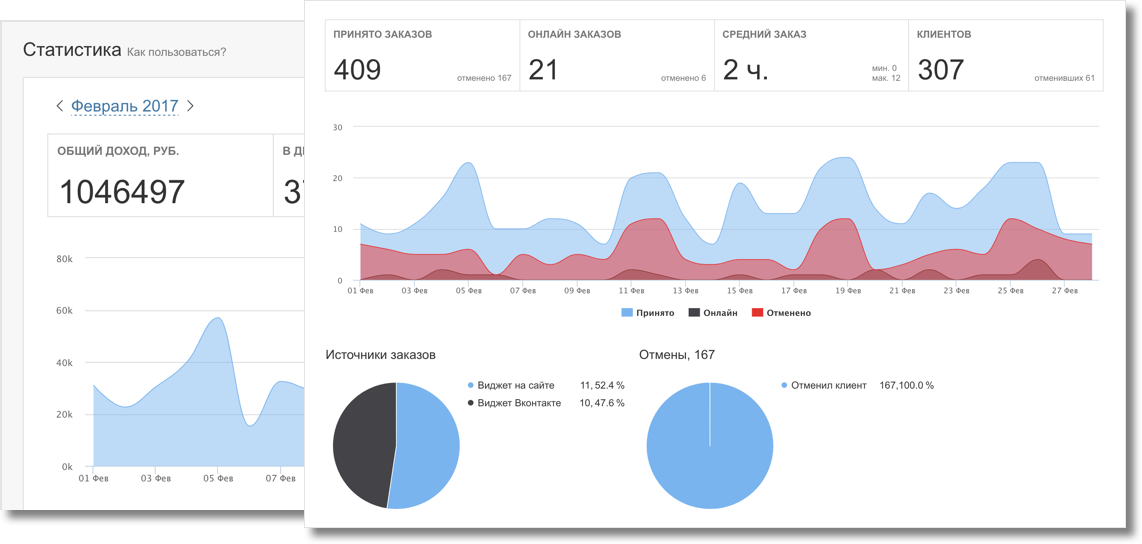Click the Средний заказ 2 ч. card
The width and height of the screenshot is (1142, 544).
(811, 56)
